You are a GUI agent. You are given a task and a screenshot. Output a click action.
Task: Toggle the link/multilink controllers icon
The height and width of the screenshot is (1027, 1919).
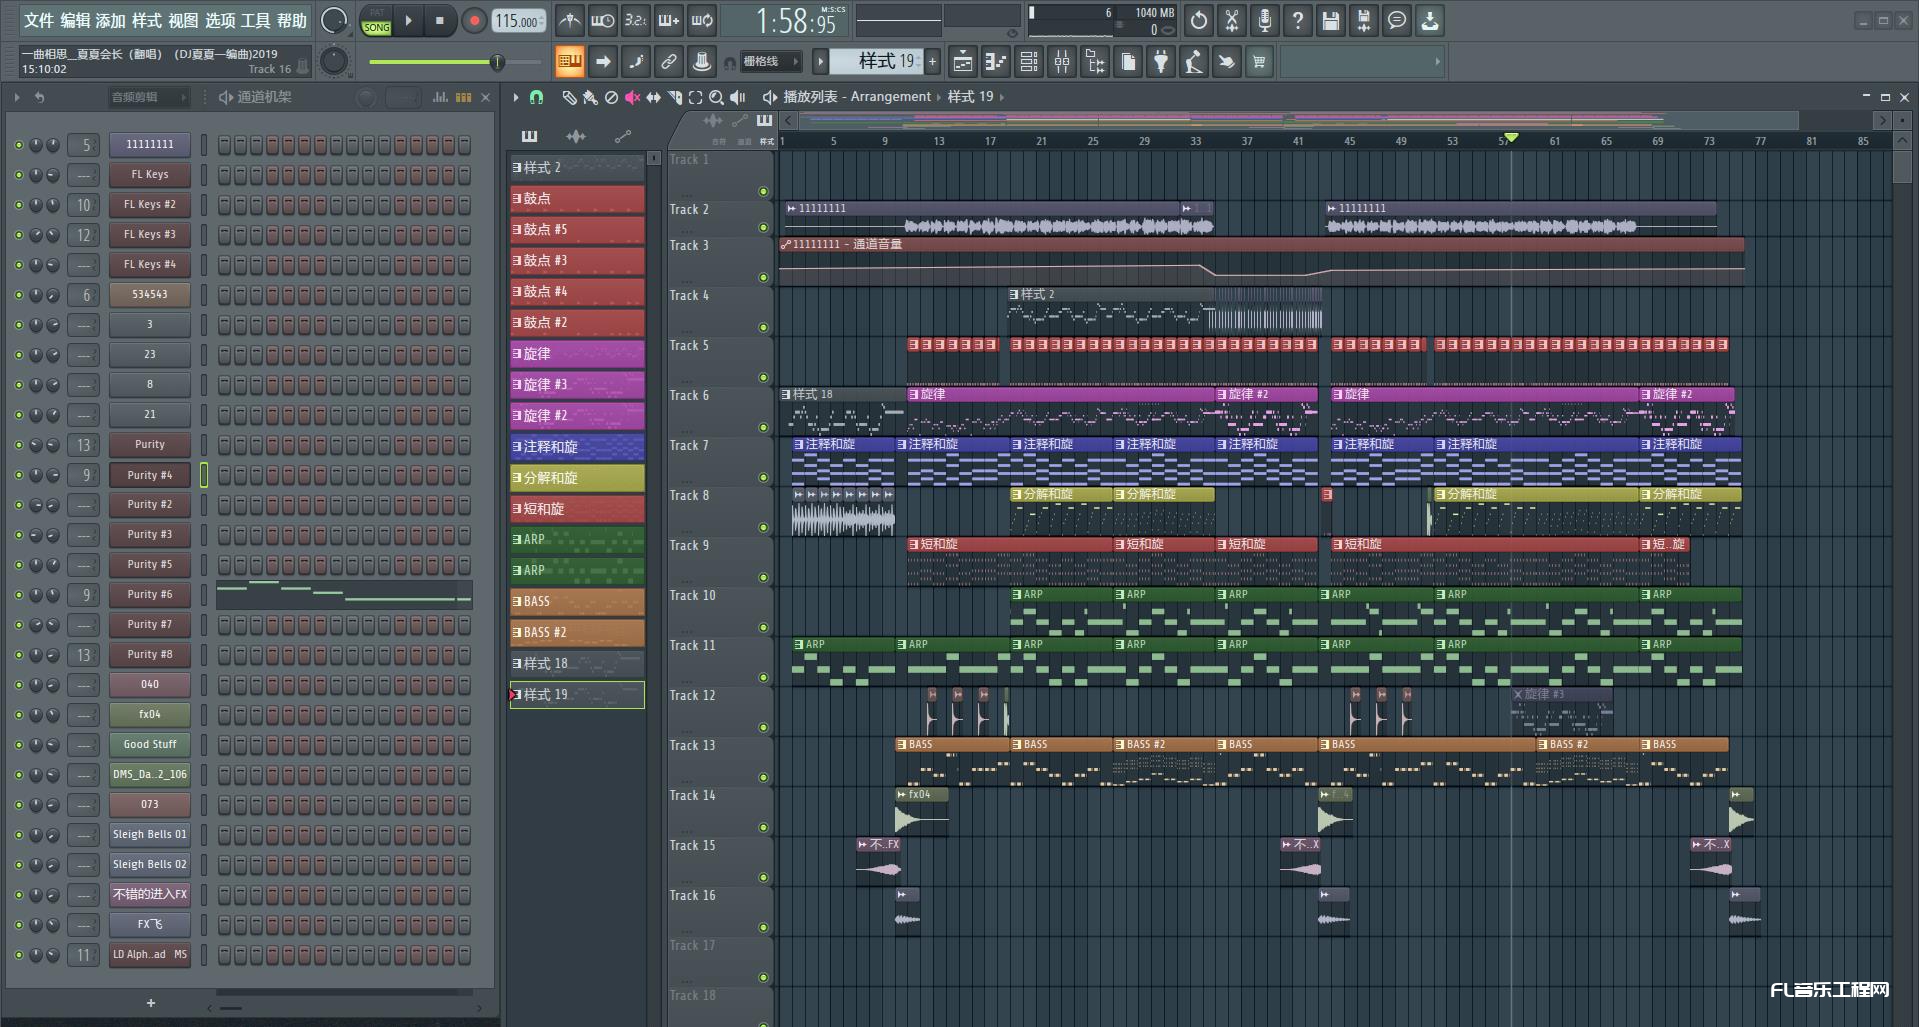[x=669, y=62]
